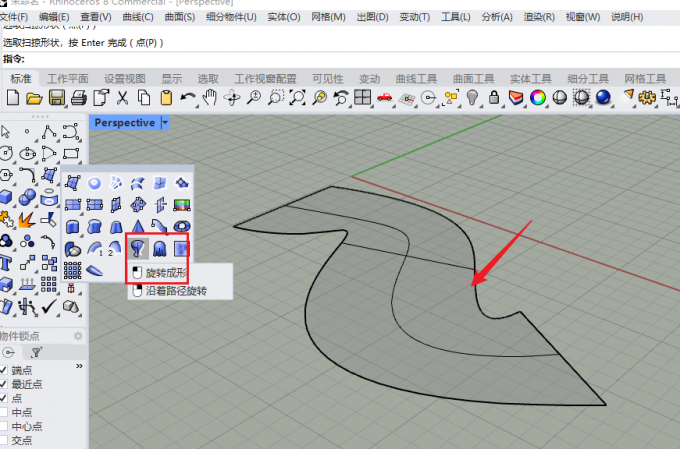Select the Box solid tool in left sidebar
The image size is (680, 449).
click(x=6, y=197)
